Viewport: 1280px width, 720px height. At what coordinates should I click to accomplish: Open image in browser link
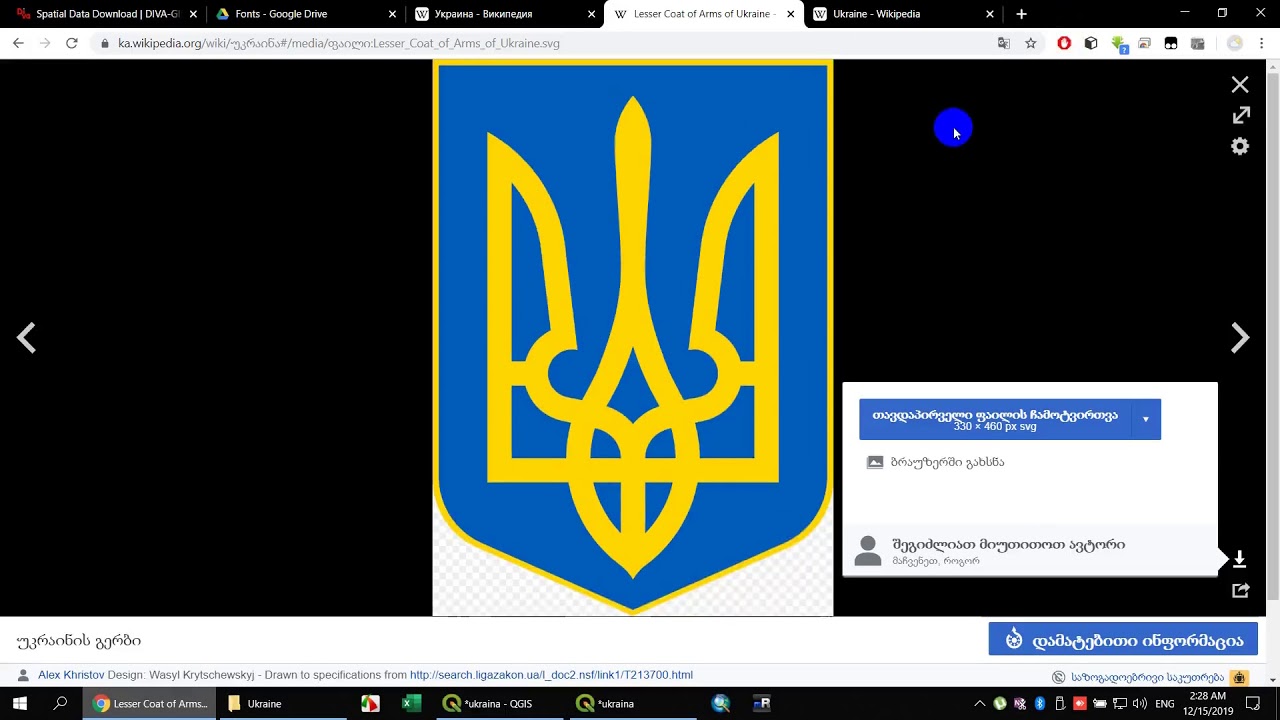pos(947,462)
